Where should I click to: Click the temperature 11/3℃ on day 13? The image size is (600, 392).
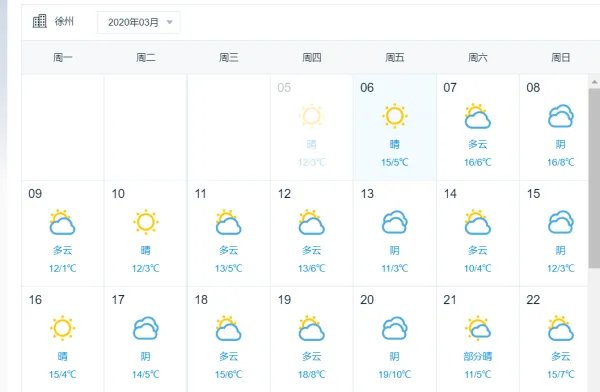tap(395, 268)
